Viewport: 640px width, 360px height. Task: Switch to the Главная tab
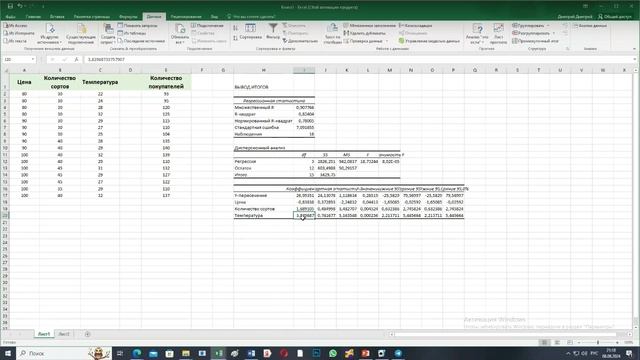(33, 17)
